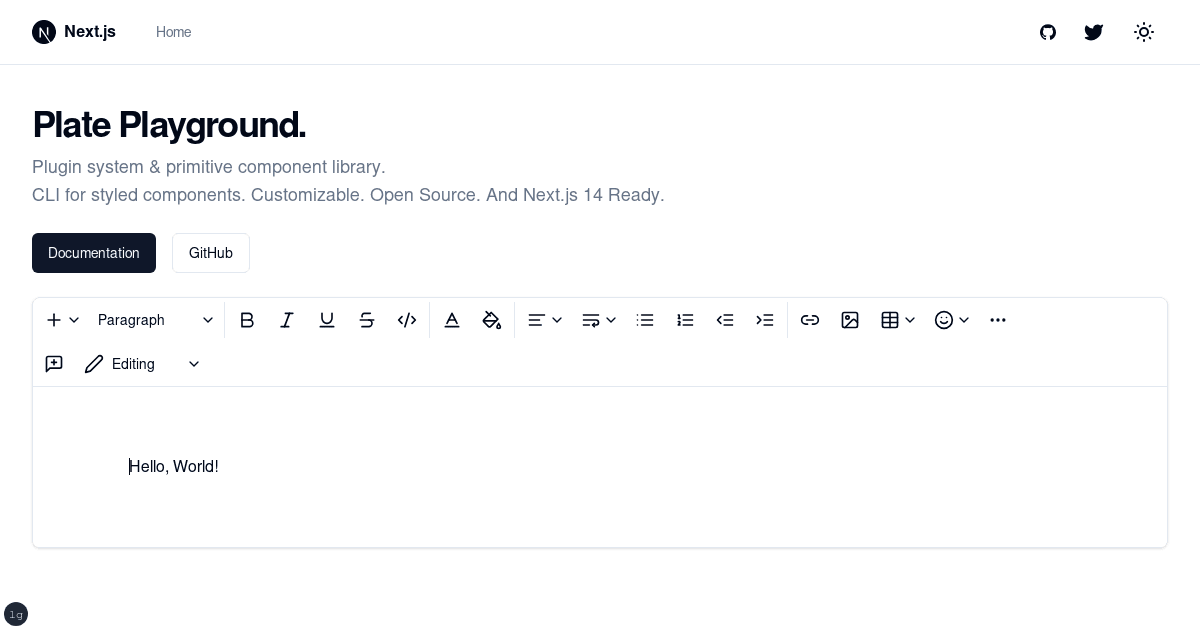The width and height of the screenshot is (1200, 630).
Task: Open the text color picker
Action: pos(452,320)
